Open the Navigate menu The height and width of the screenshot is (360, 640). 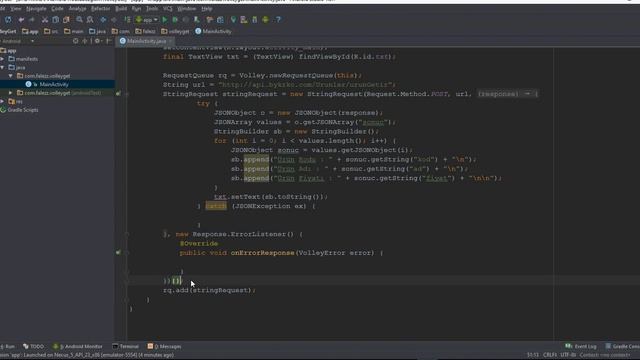click(x=36, y=9)
